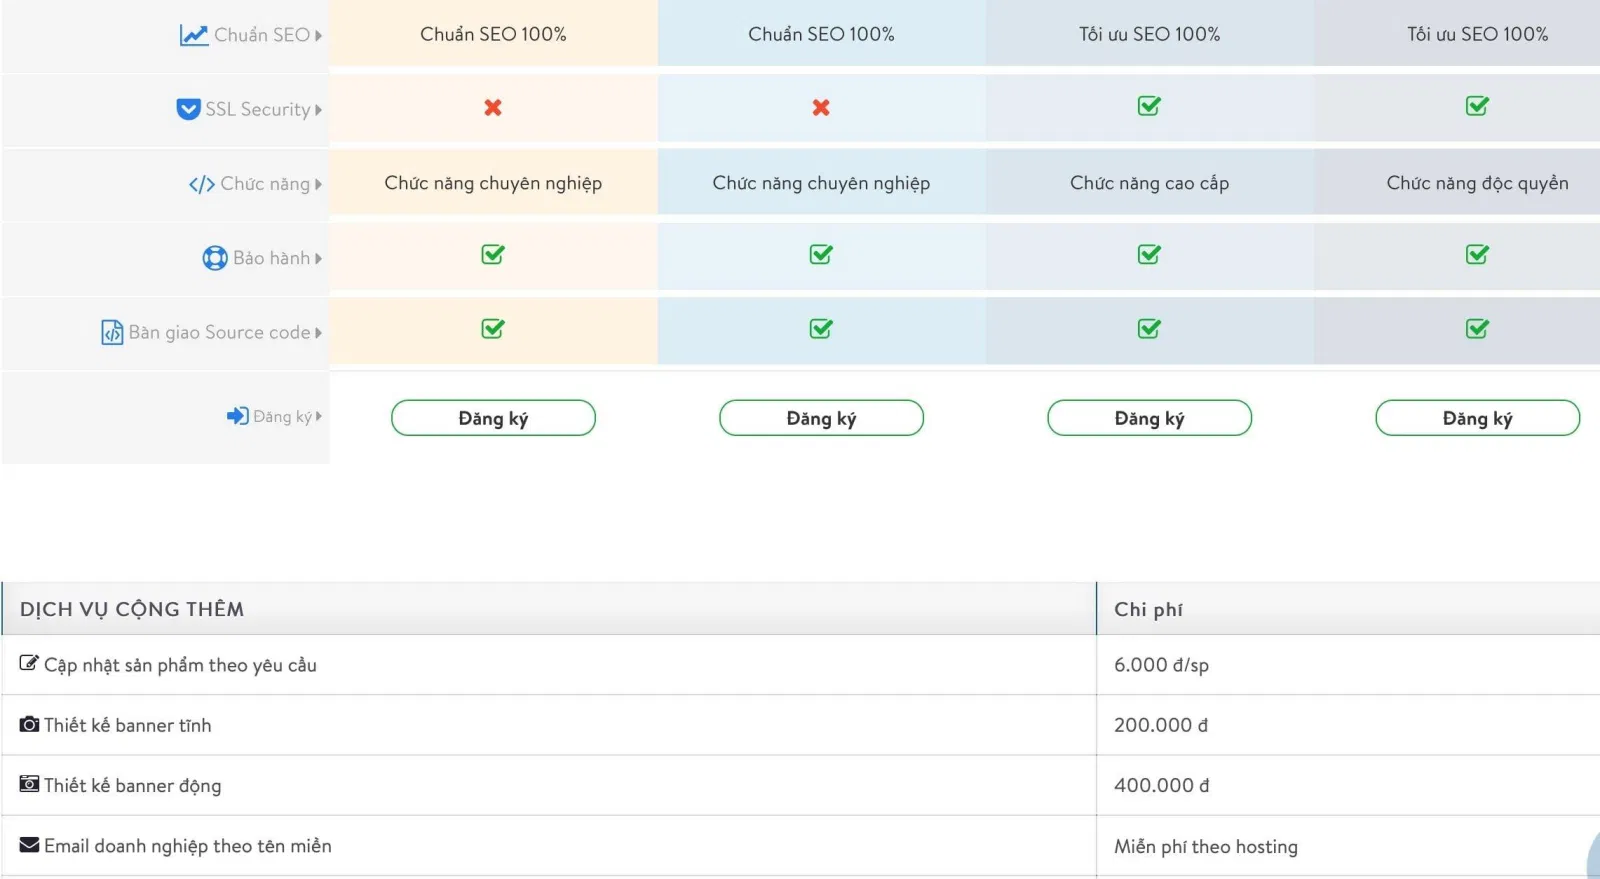This screenshot has width=1600, height=879.
Task: Select the DỊCH VỤ CỘNG THÊM table header
Action: pos(132,609)
